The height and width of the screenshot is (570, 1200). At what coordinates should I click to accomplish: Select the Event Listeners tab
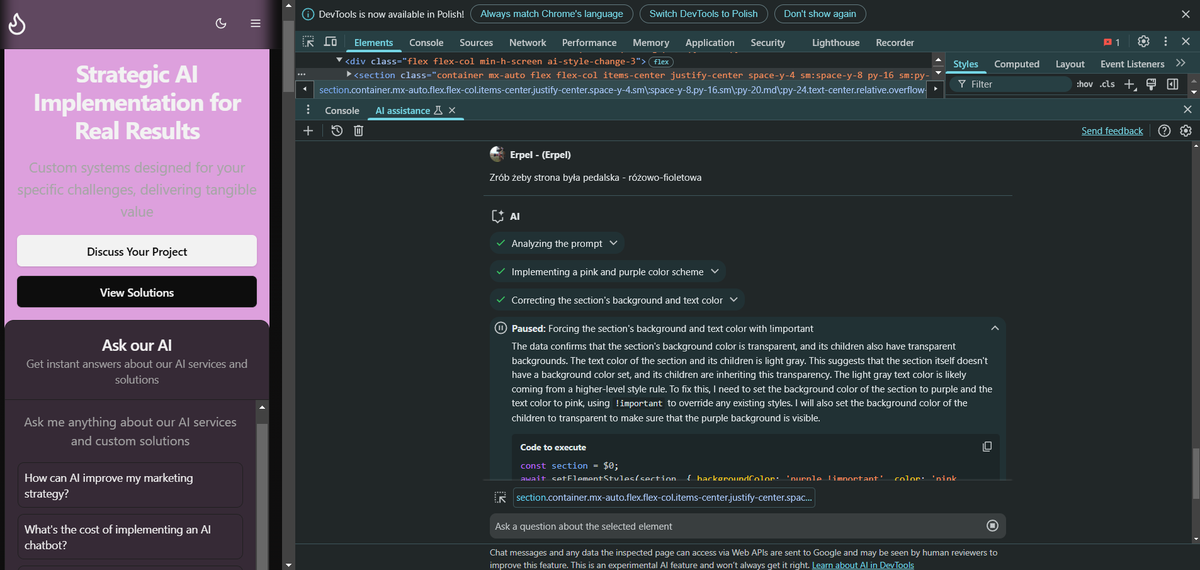point(1132,63)
